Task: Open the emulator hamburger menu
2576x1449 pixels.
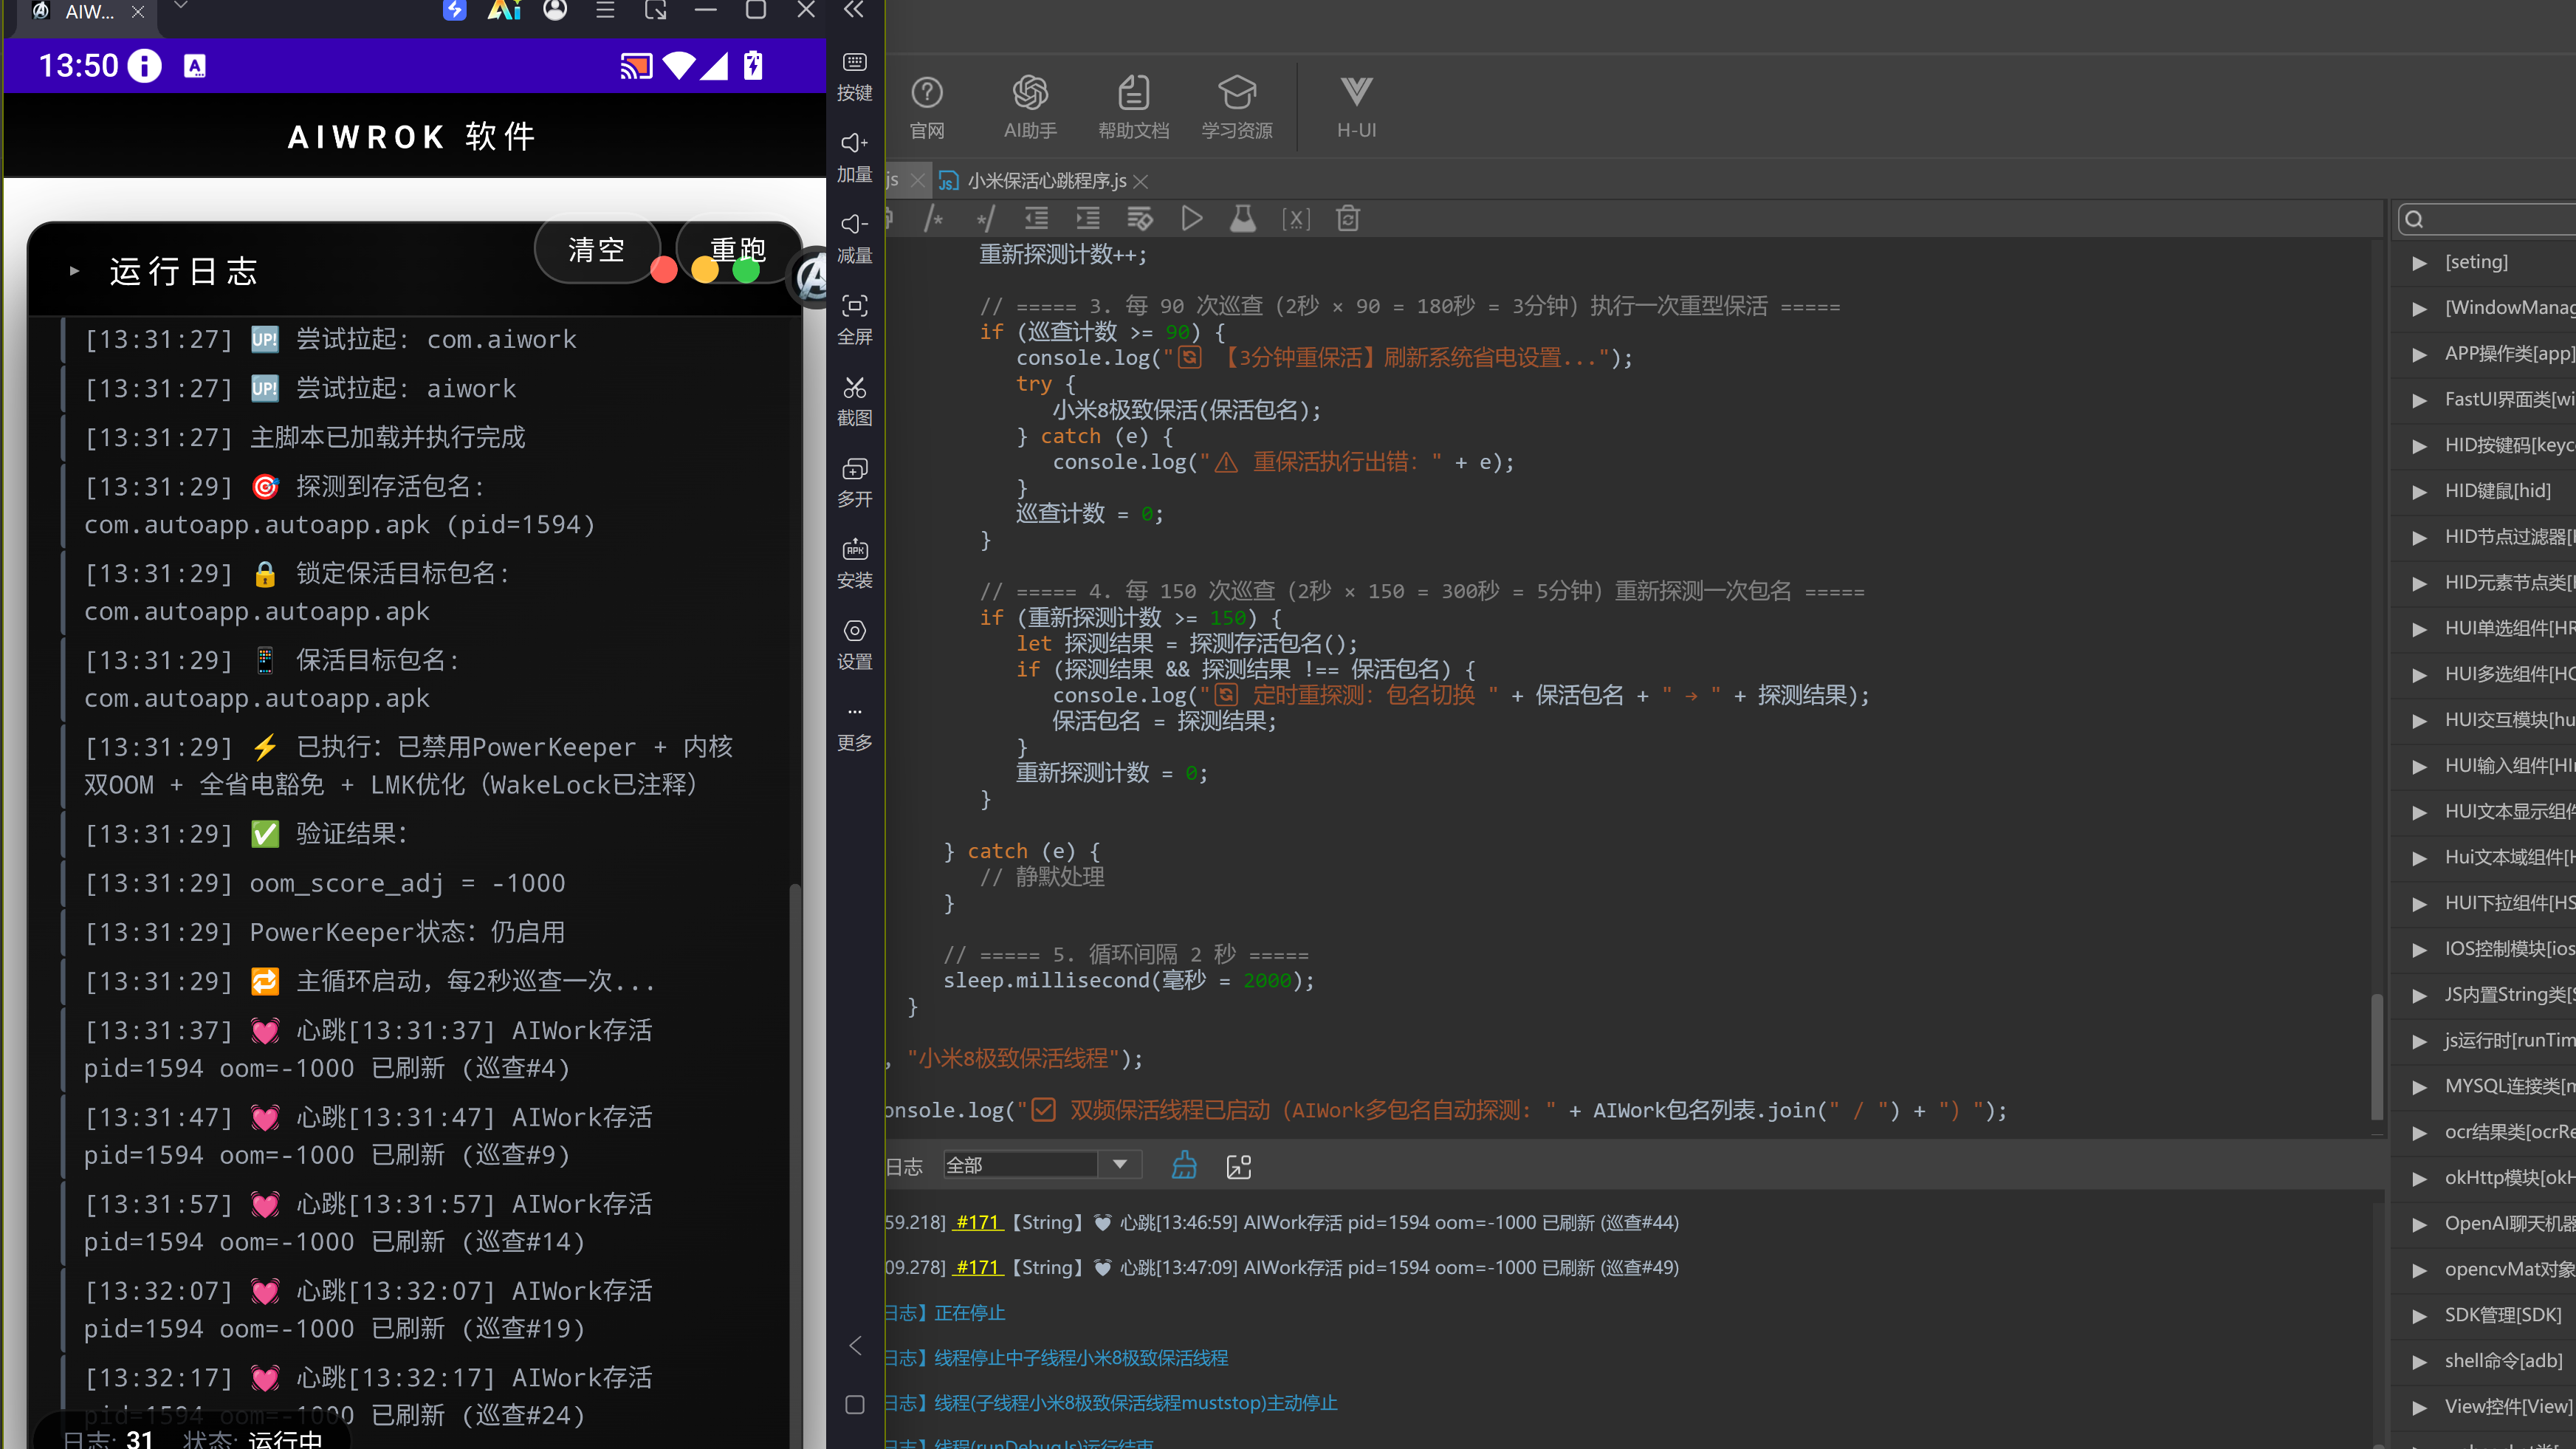Action: 605,10
